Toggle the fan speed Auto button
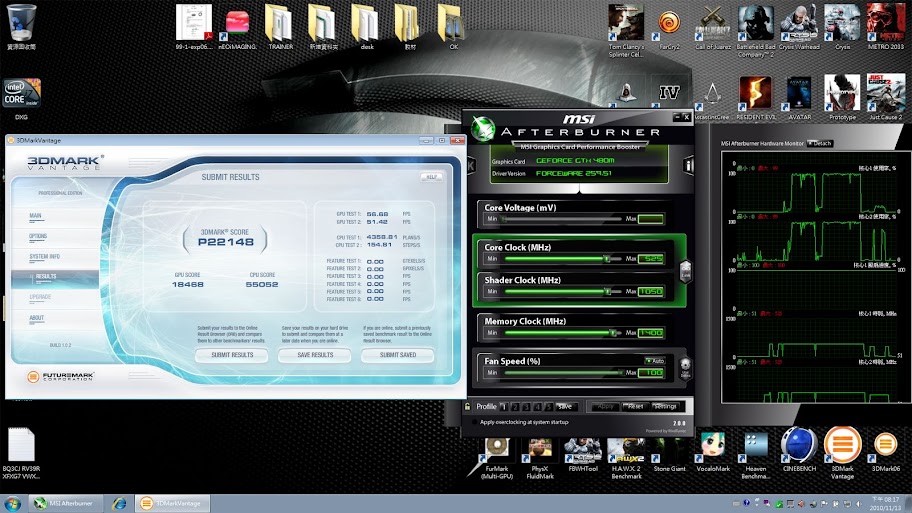Screen dimensions: 912x513 pyautogui.click(x=654, y=361)
